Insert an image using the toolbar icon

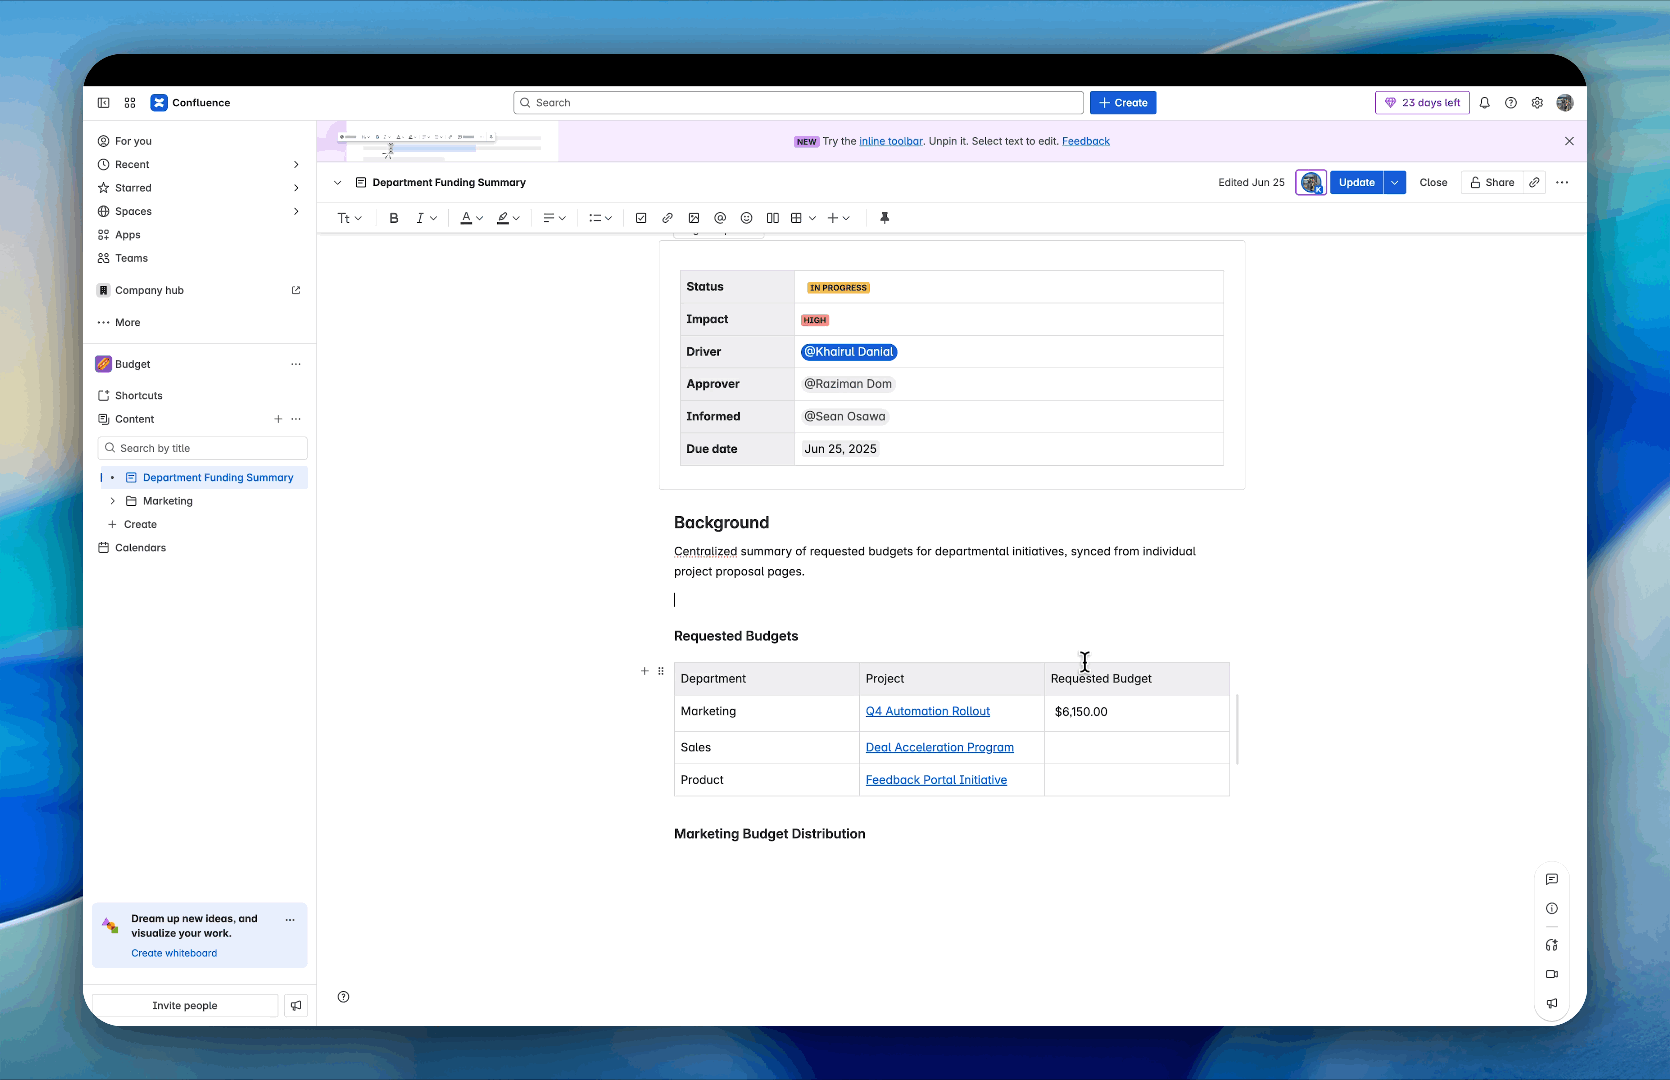694,218
